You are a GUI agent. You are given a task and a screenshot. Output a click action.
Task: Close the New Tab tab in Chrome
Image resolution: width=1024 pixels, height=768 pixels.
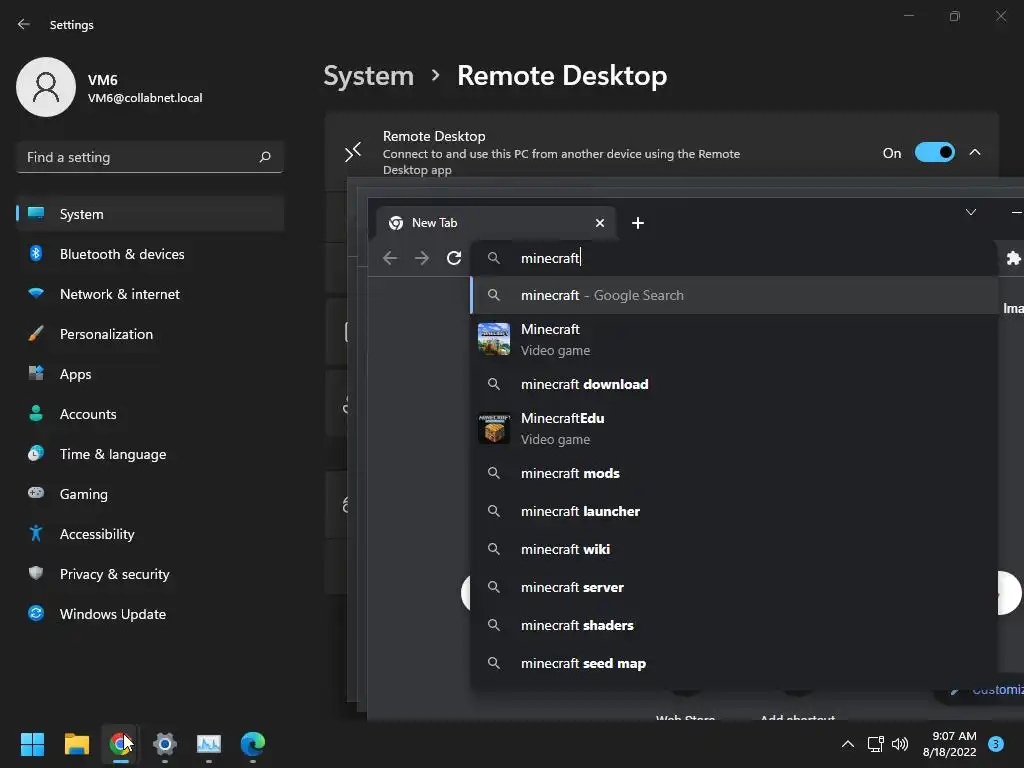[600, 223]
